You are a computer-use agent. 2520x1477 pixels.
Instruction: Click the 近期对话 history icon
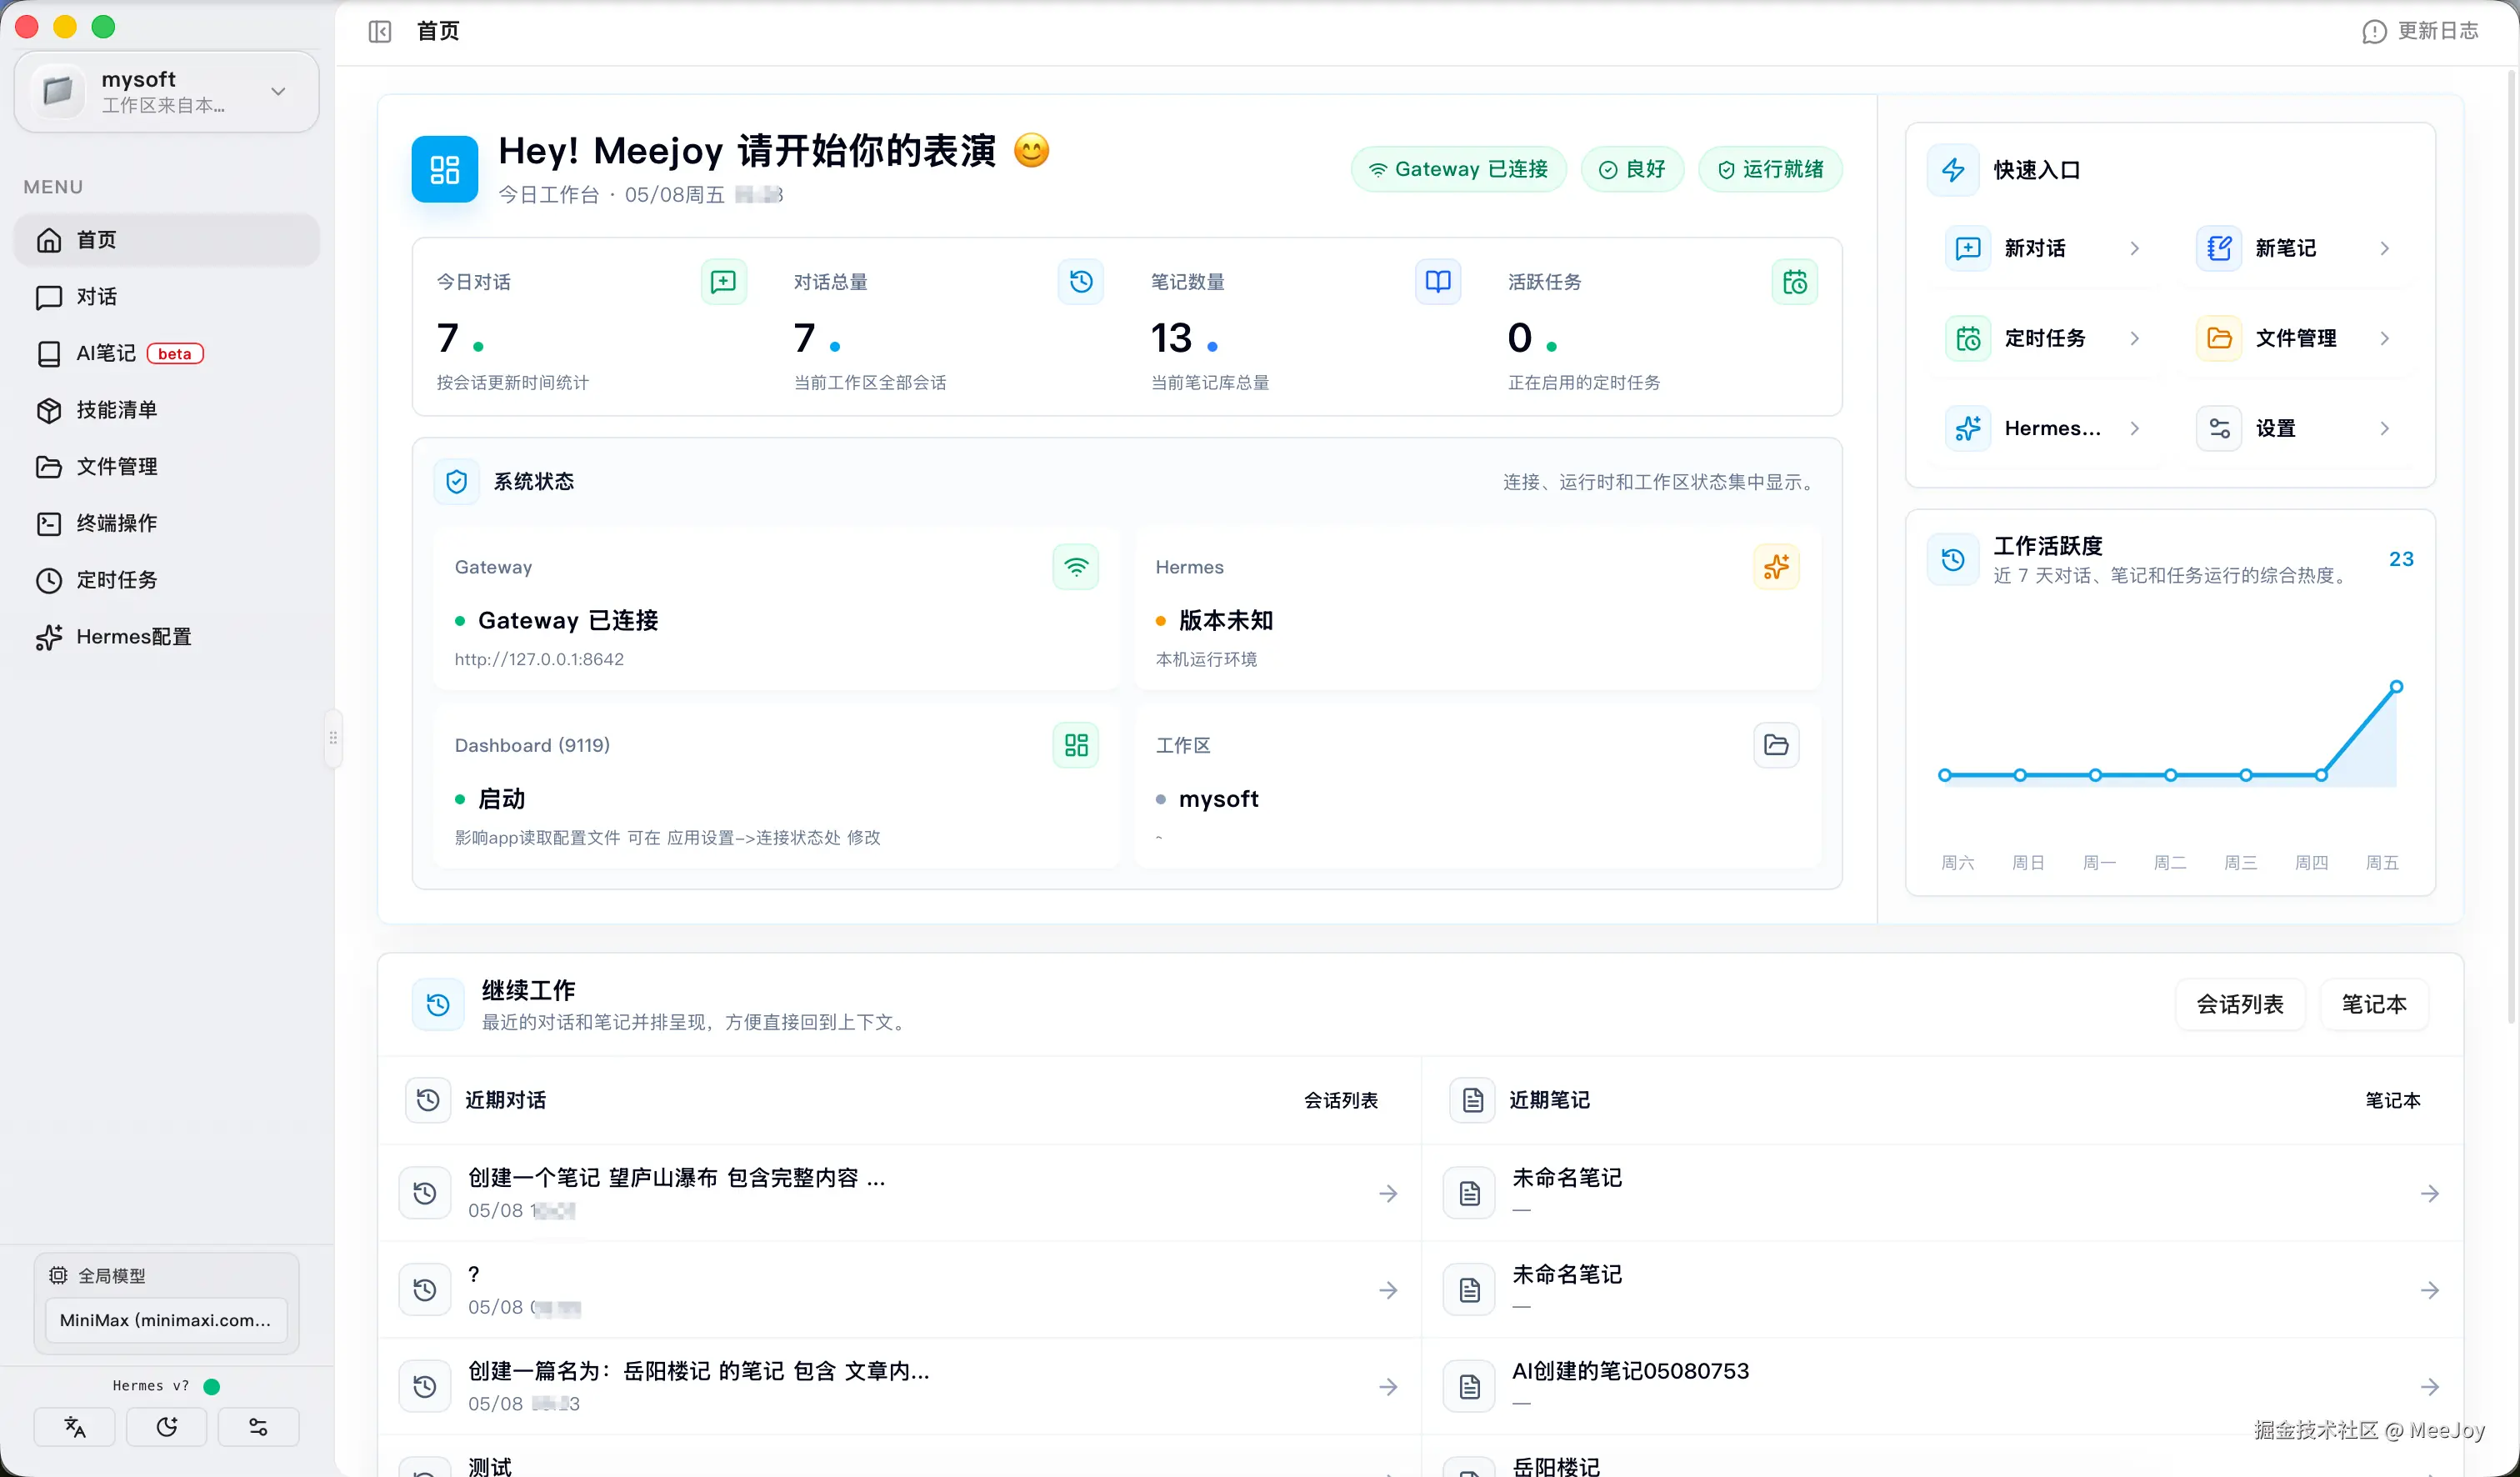pyautogui.click(x=428, y=1100)
